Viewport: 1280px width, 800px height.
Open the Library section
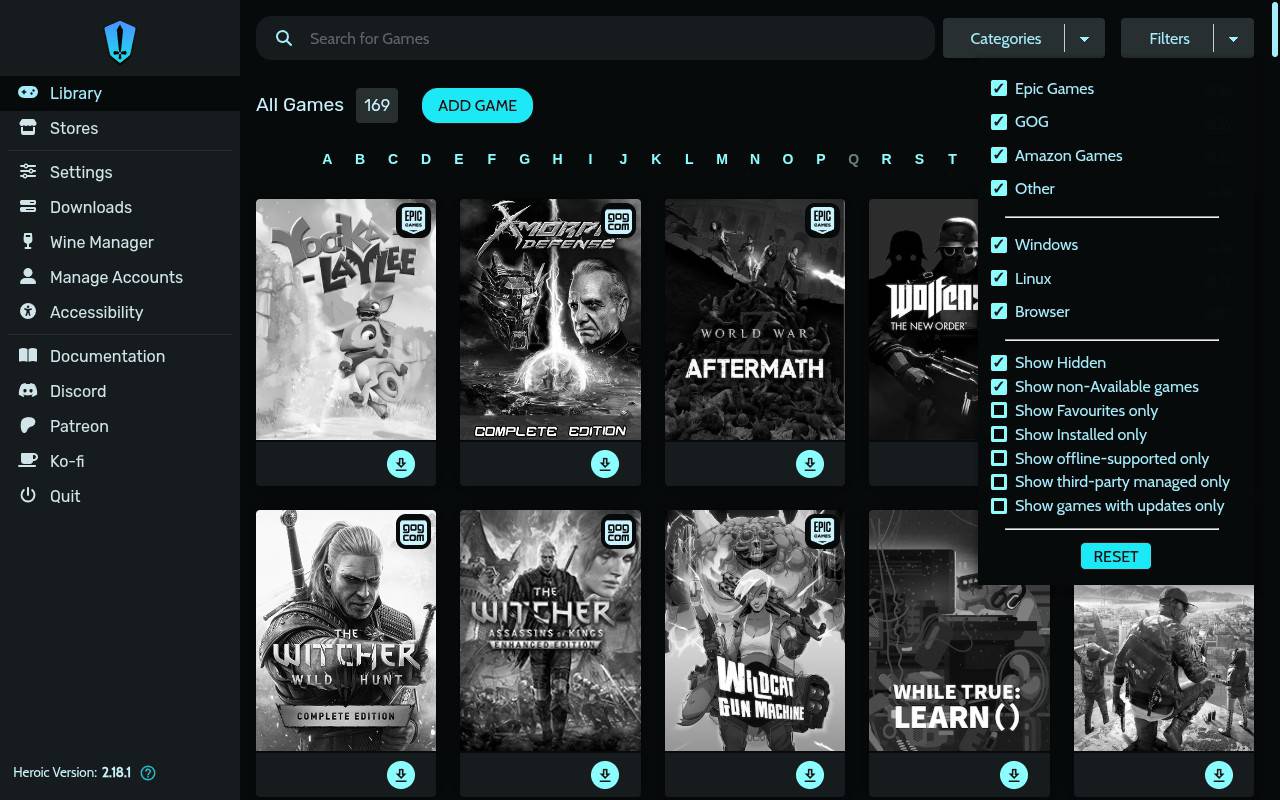[x=120, y=93]
